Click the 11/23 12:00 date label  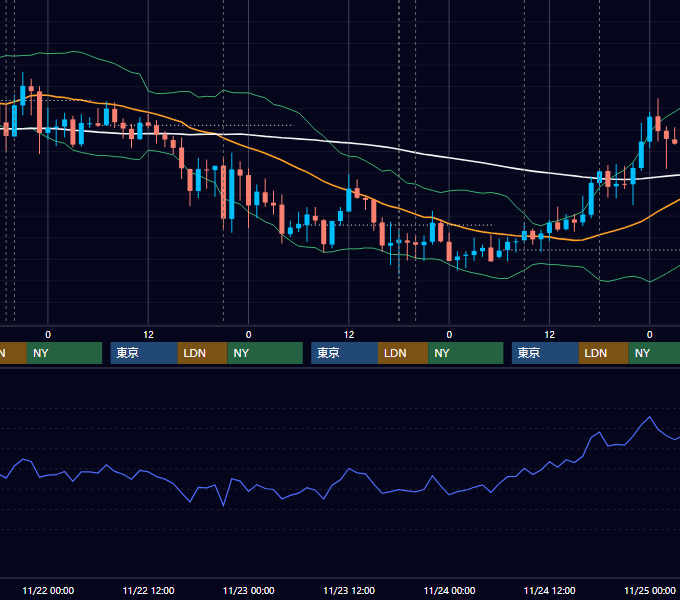(349, 590)
